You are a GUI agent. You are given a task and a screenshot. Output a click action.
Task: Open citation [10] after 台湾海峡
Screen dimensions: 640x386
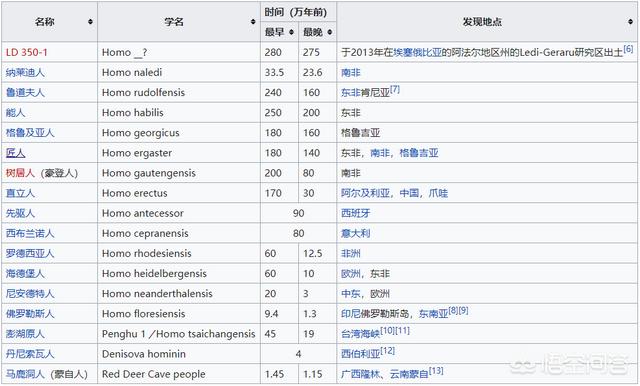tap(388, 331)
